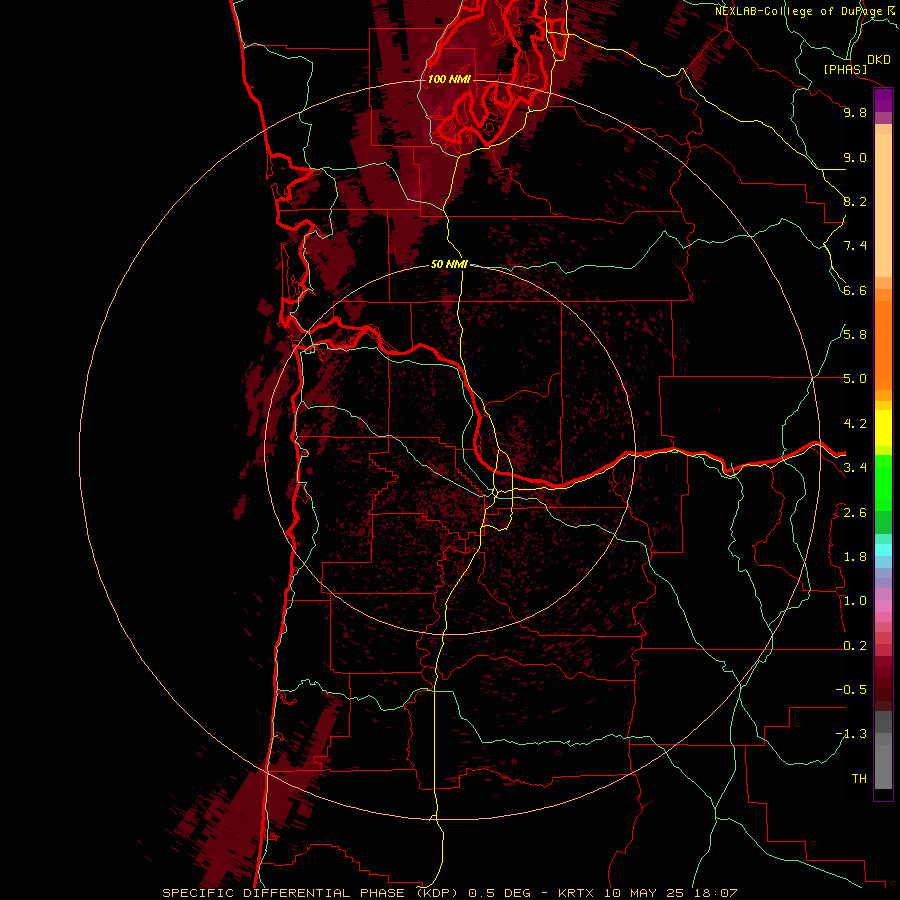The image size is (900, 900).
Task: Click the -0.5 scale value
Action: (851, 690)
